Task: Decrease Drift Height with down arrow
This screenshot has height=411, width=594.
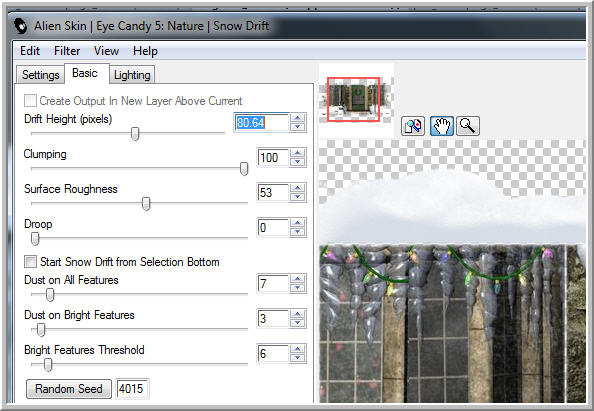Action: pyautogui.click(x=298, y=127)
